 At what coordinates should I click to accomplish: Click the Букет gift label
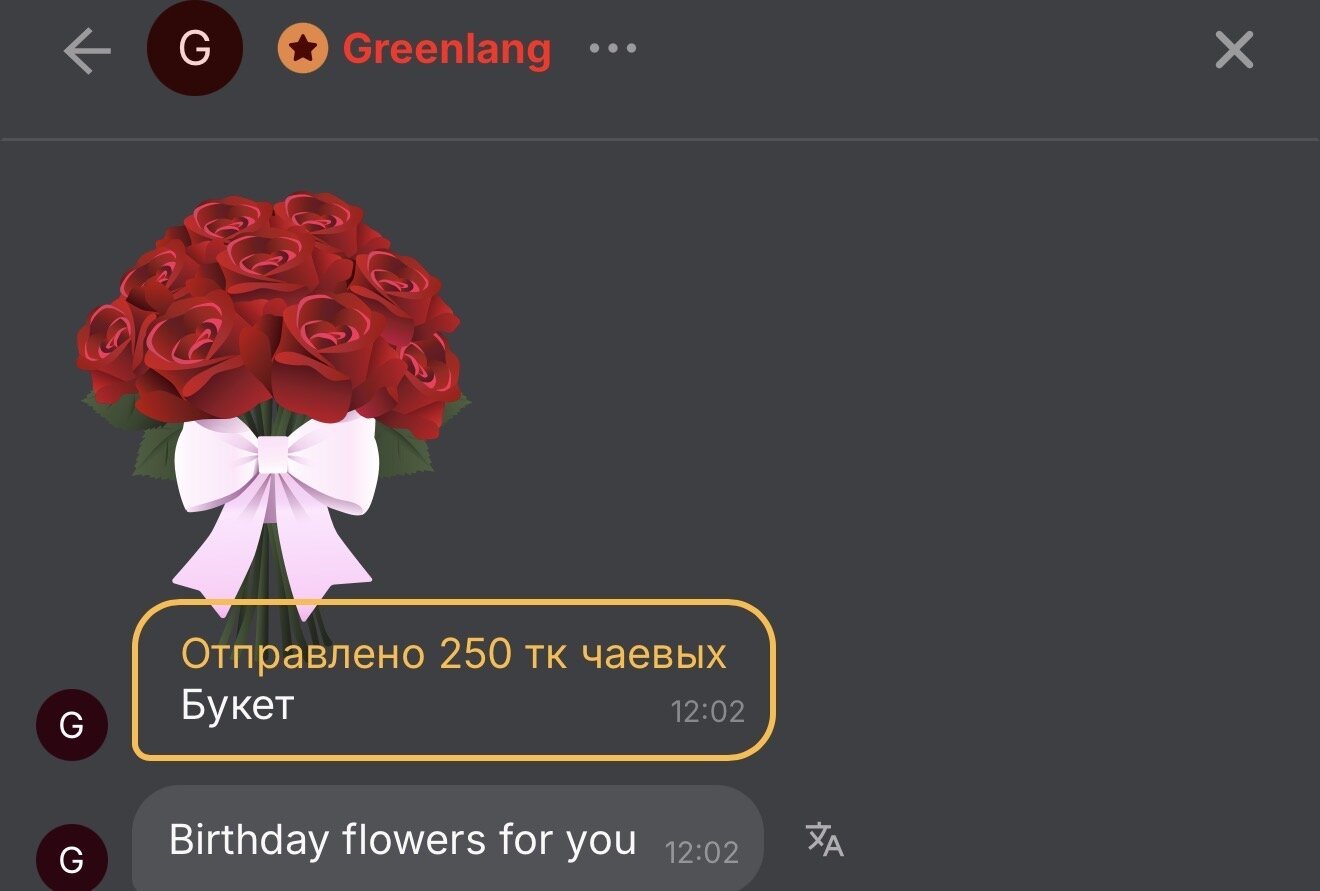point(237,705)
